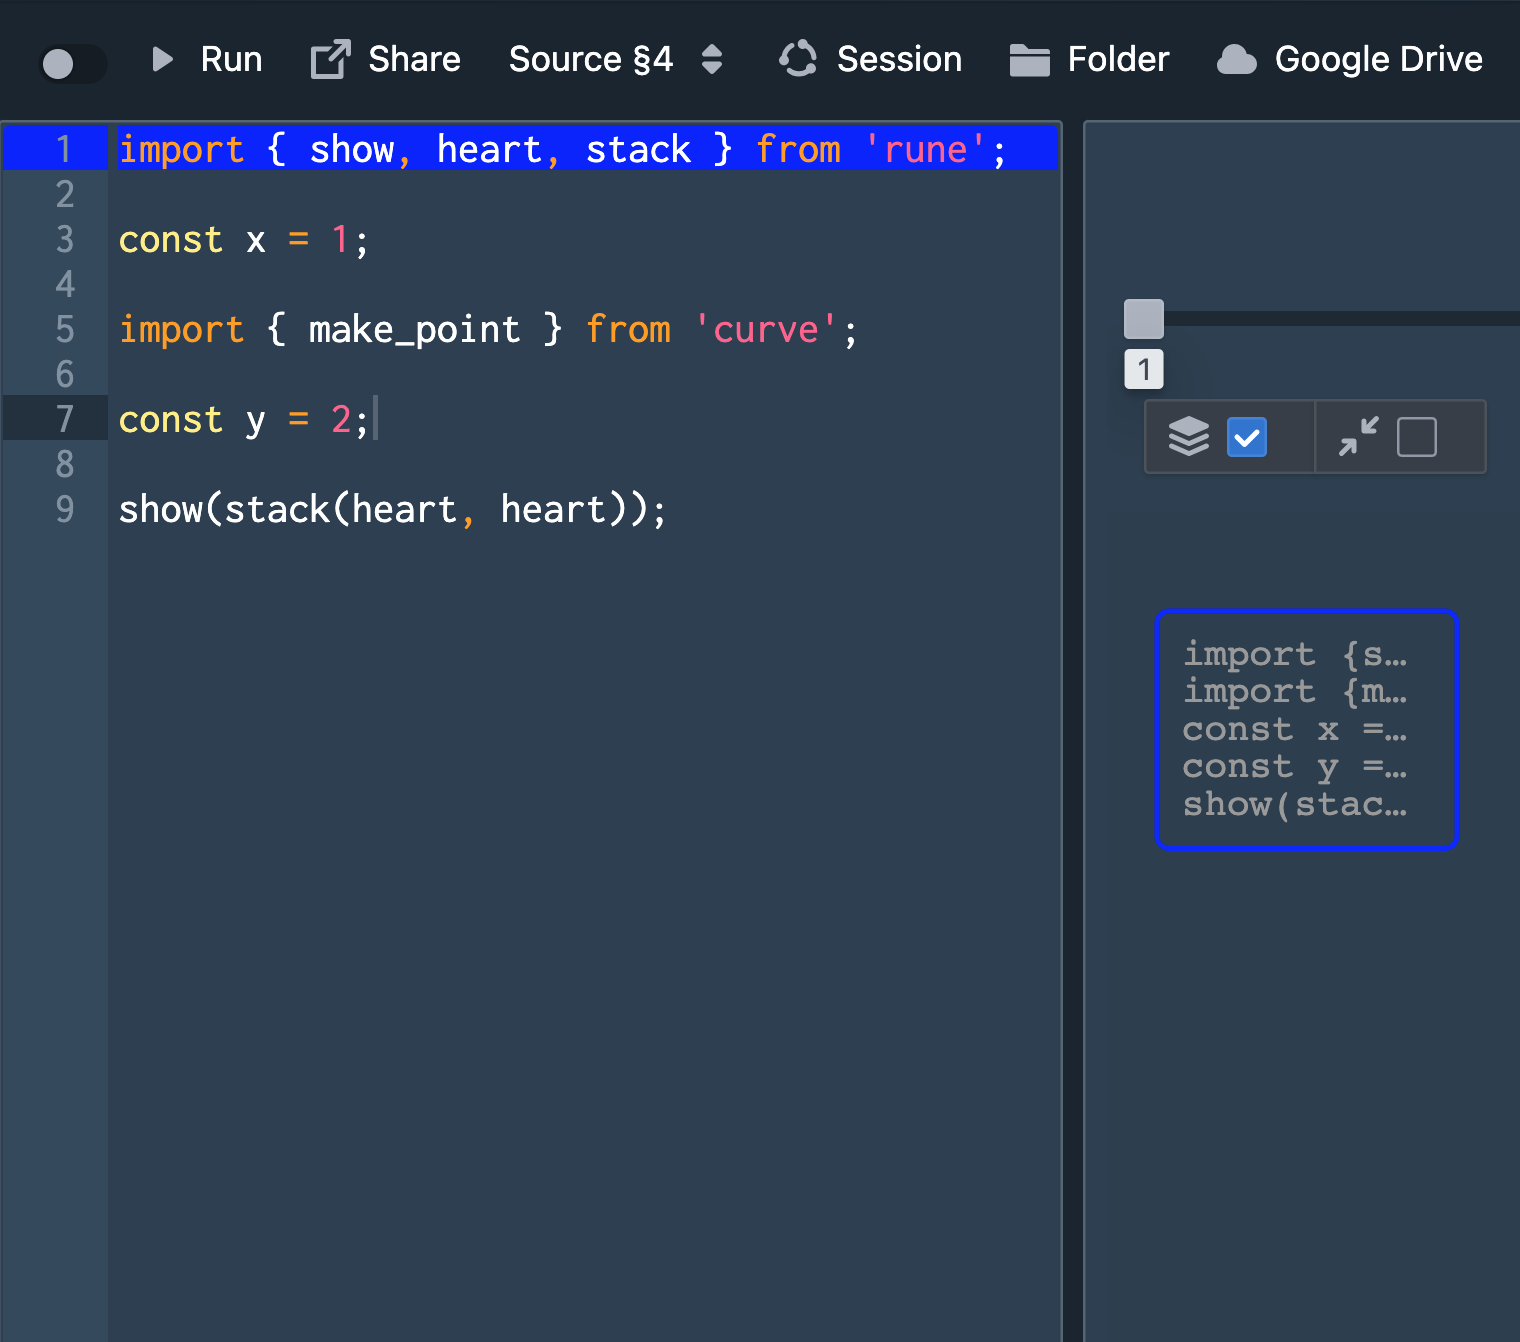Click the Google Drive cloud icon
The image size is (1520, 1342).
[1236, 59]
